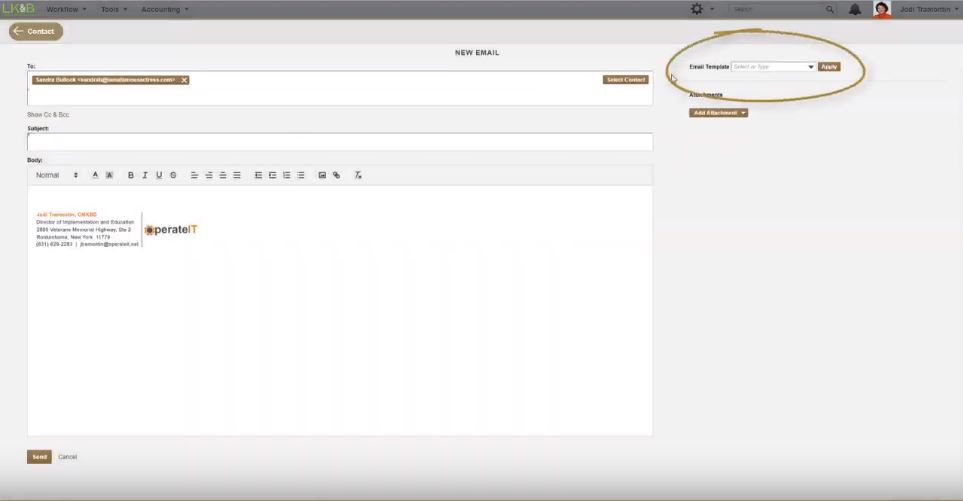Image resolution: width=963 pixels, height=501 pixels.
Task: Insert an image into the body
Action: pos(322,175)
